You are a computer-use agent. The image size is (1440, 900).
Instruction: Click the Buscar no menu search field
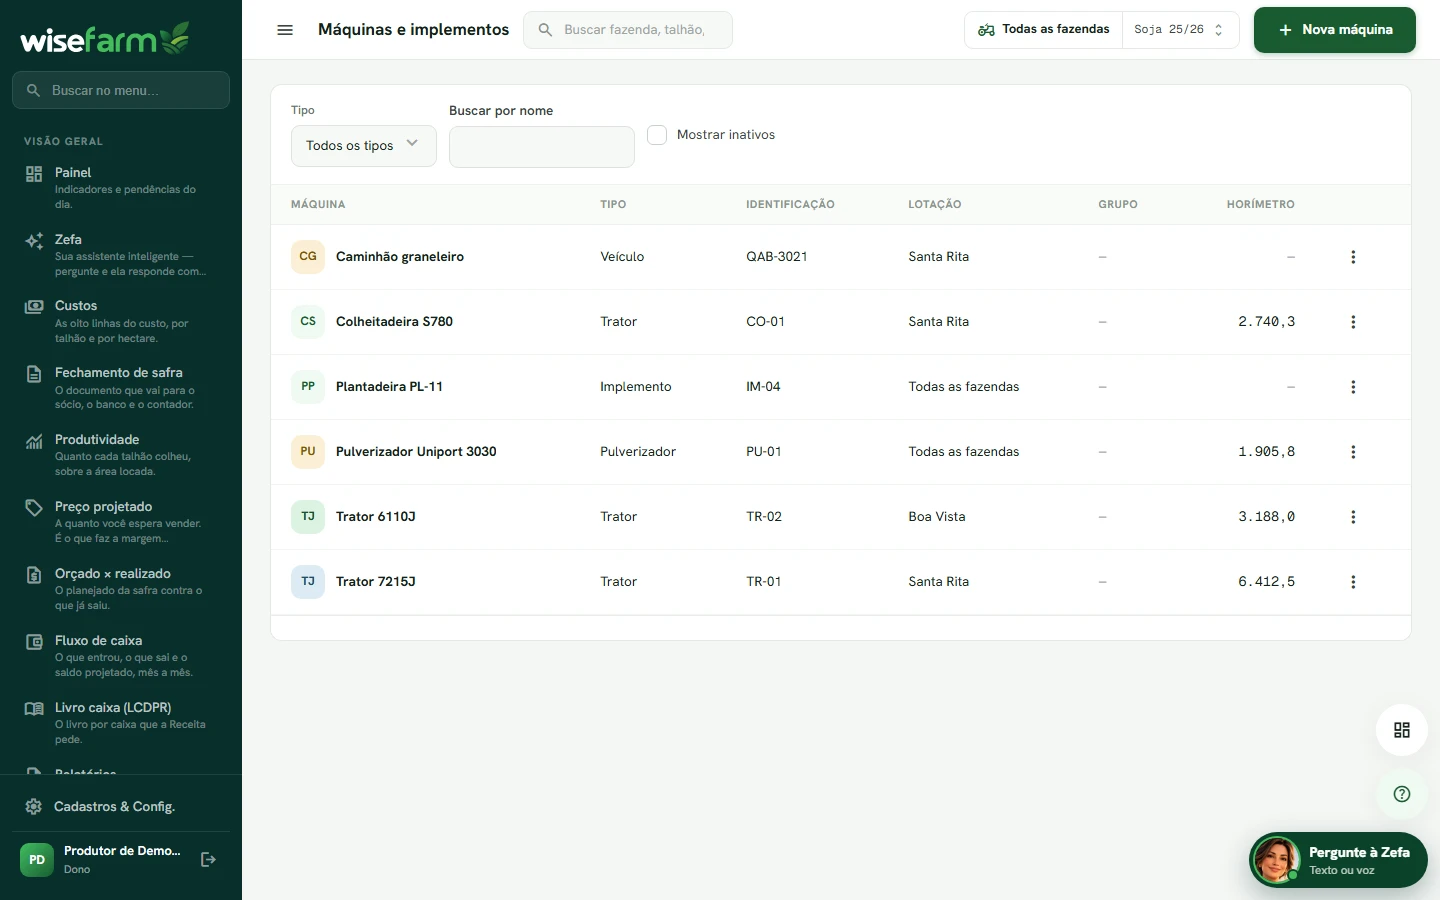[x=121, y=90]
